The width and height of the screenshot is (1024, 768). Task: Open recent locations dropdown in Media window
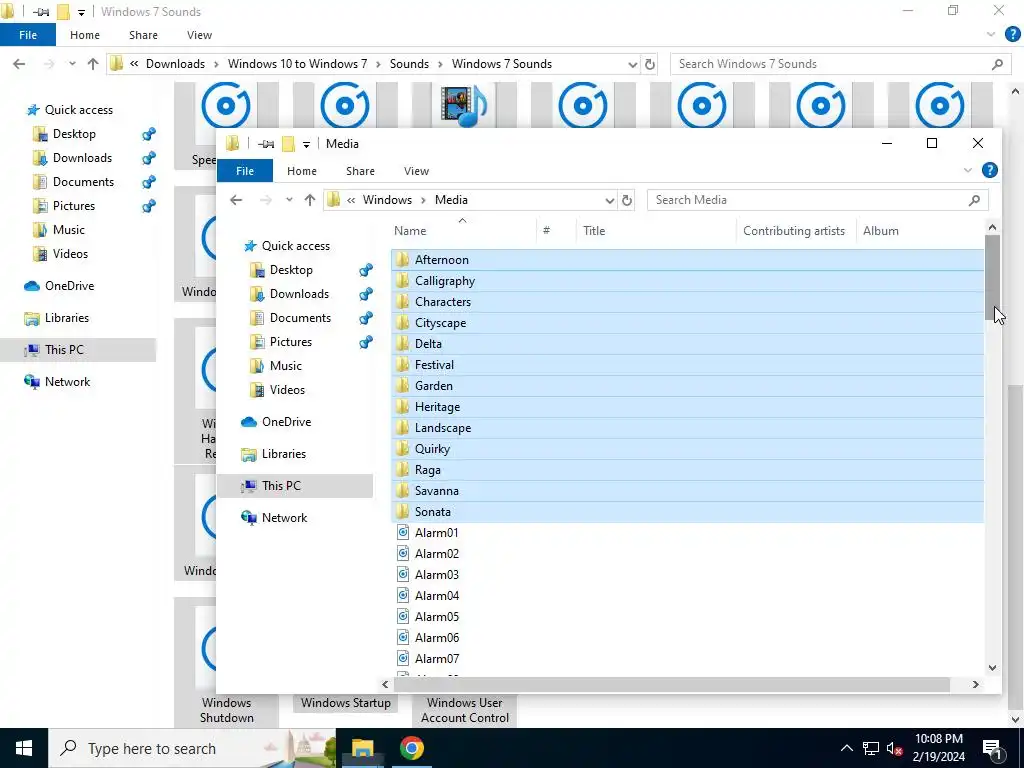(289, 200)
